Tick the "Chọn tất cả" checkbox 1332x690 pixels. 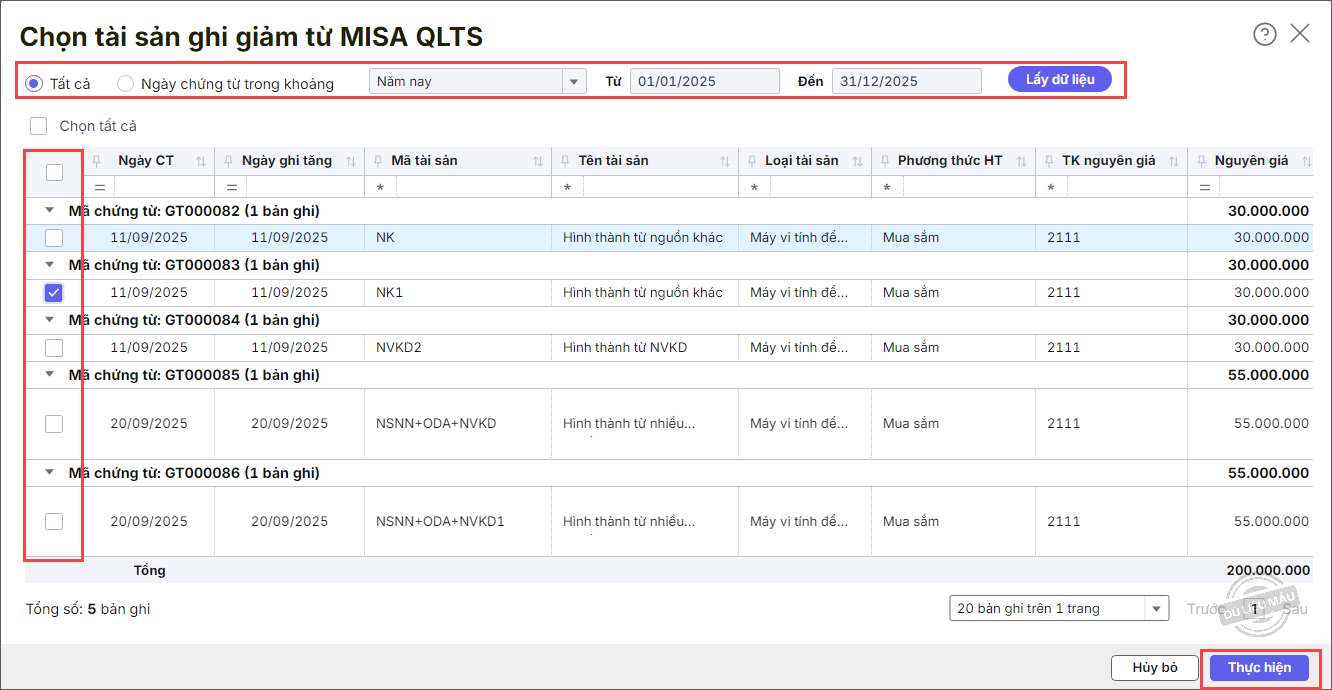[39, 126]
